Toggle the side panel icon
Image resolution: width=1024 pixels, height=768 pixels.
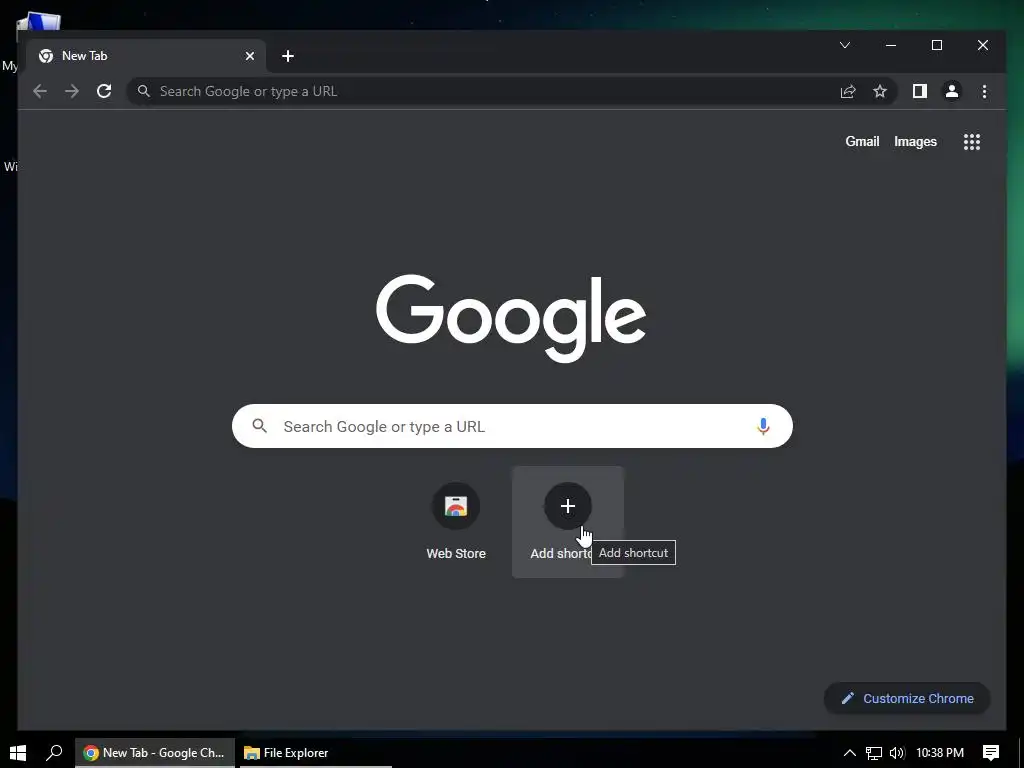[x=920, y=91]
